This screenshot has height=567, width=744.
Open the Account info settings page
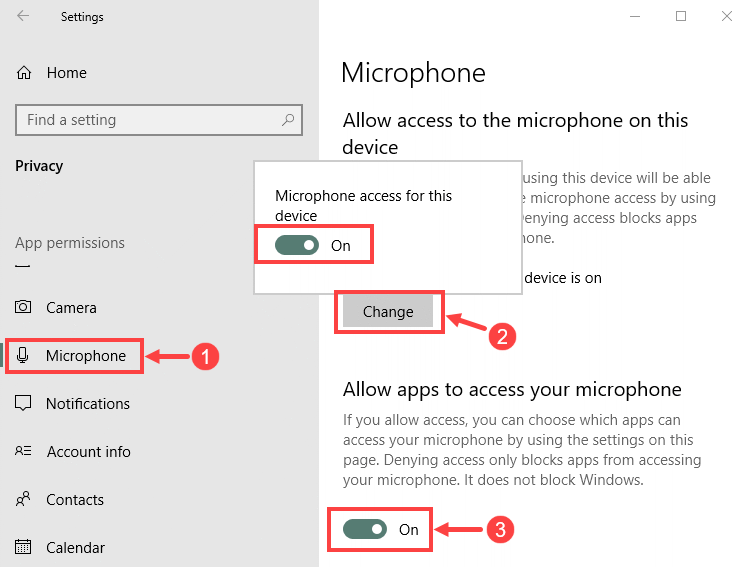88,452
